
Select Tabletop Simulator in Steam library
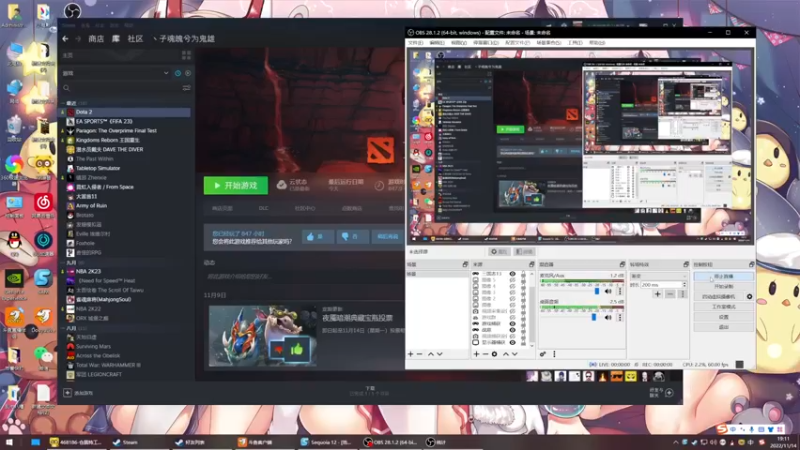pyautogui.click(x=98, y=168)
